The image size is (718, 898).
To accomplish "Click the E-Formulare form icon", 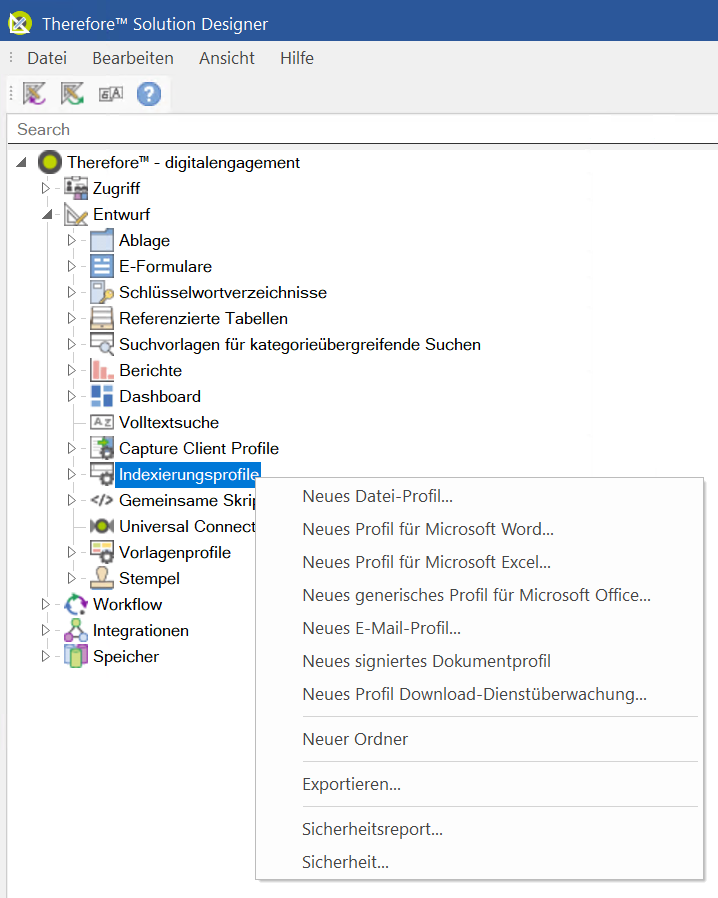I will 102,266.
